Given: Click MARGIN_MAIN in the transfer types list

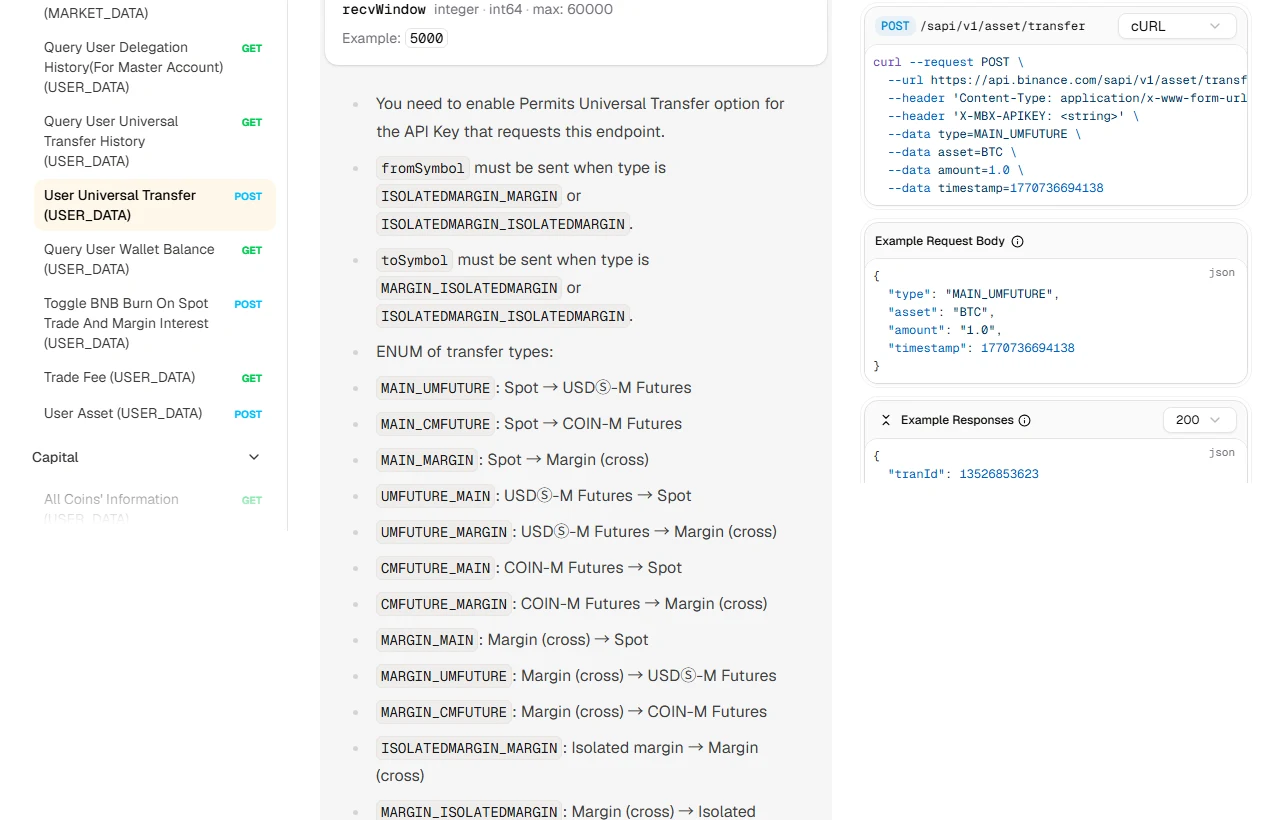Looking at the screenshot, I should coord(427,640).
